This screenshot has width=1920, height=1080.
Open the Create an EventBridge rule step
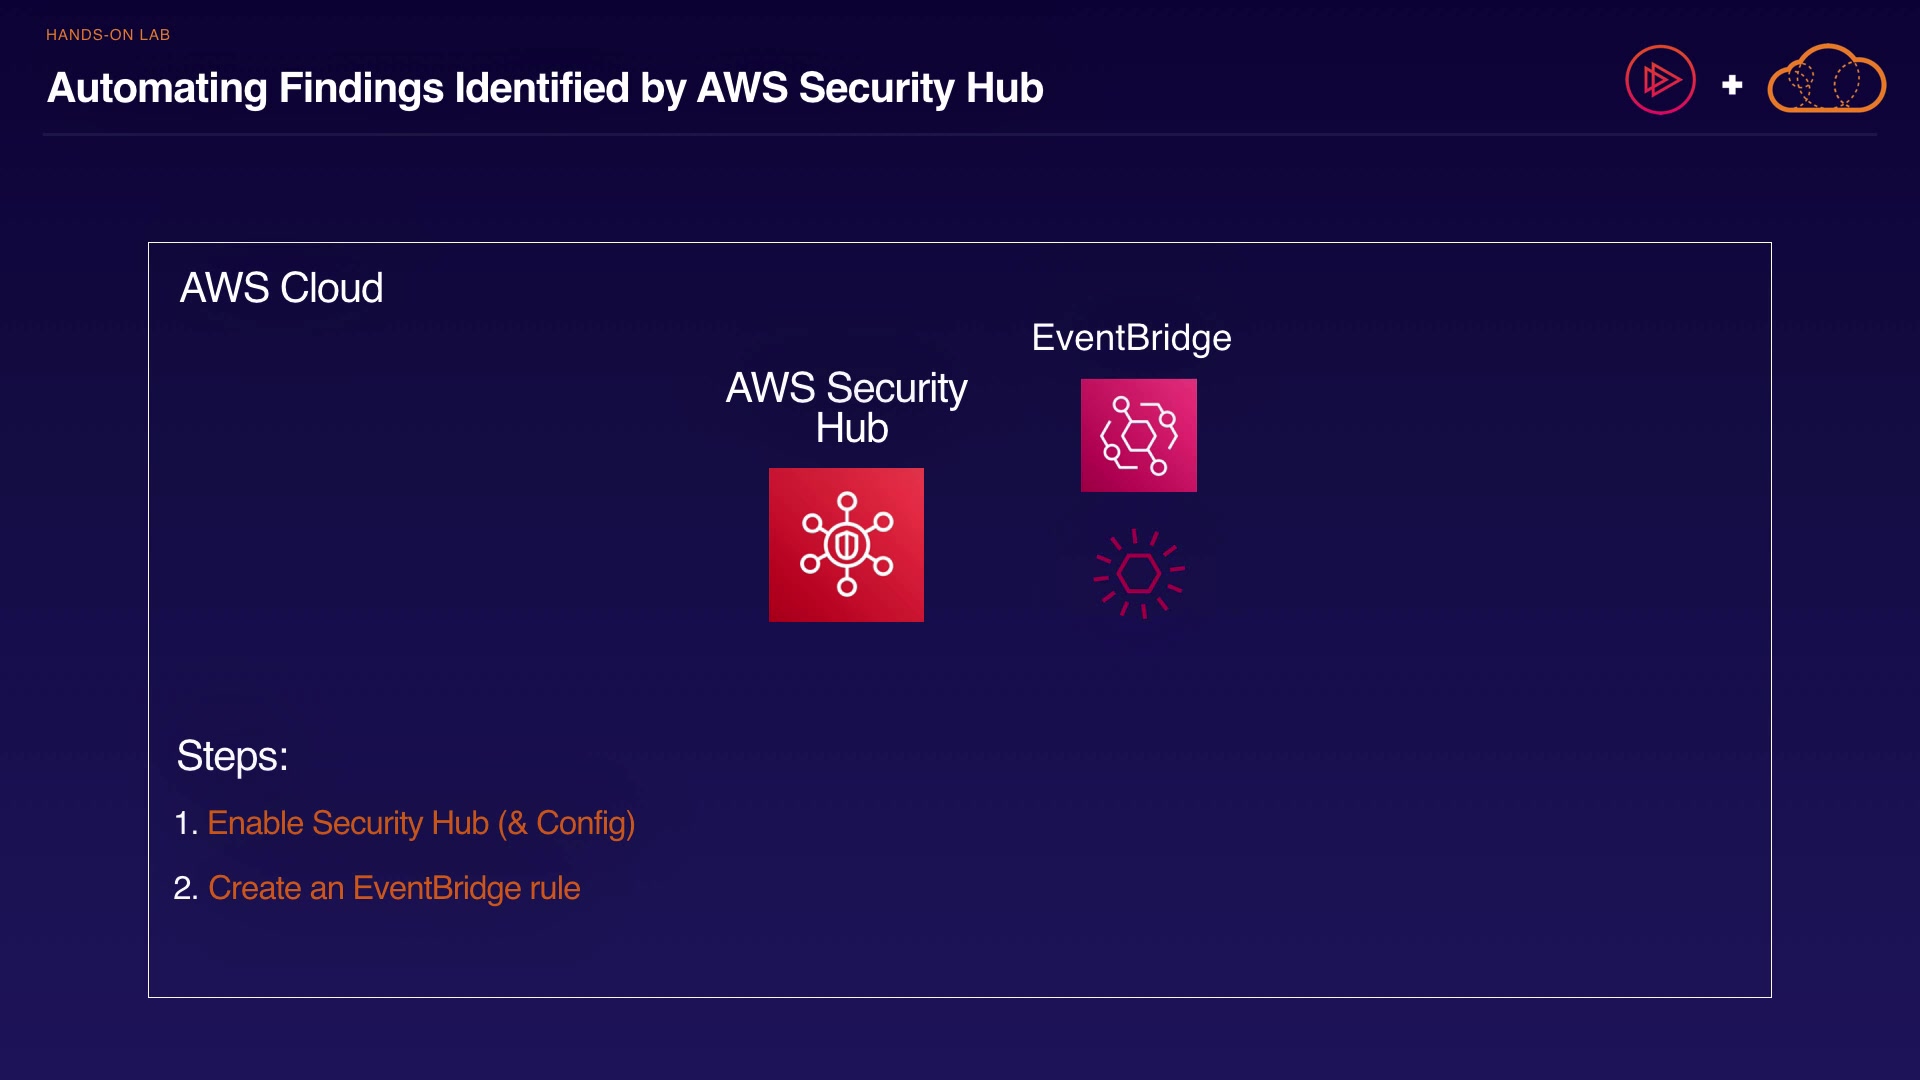pos(394,888)
